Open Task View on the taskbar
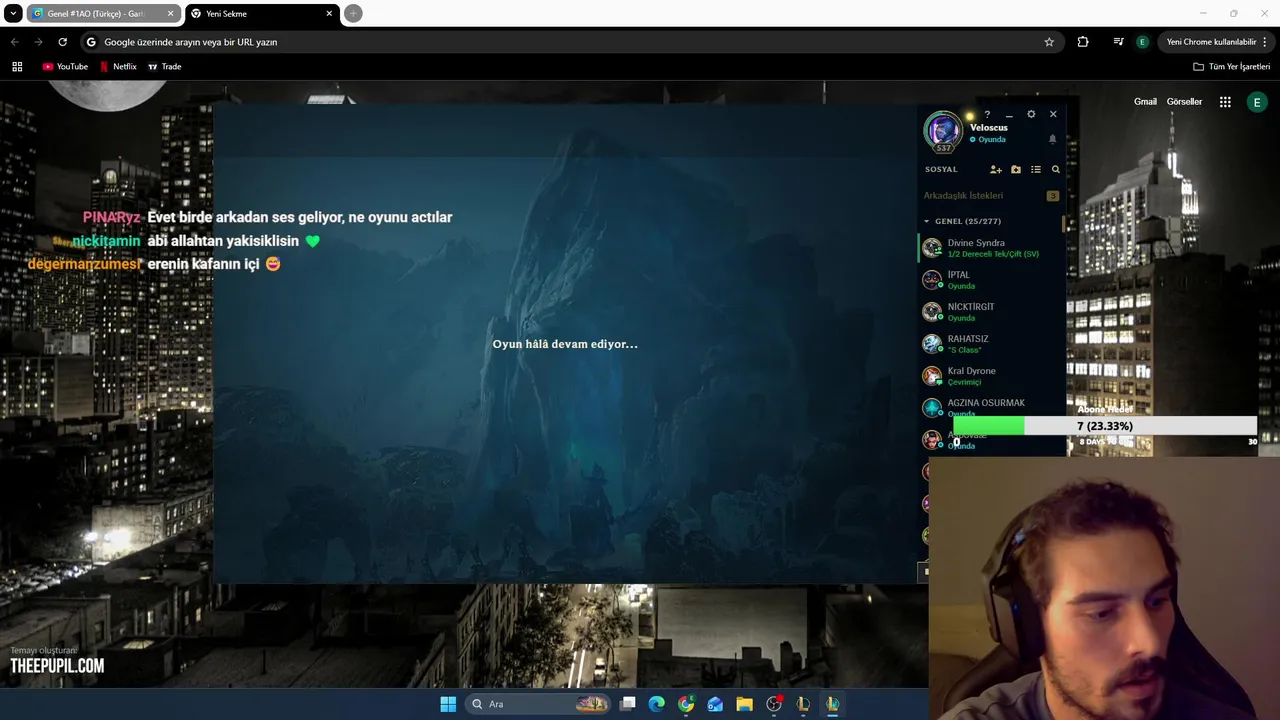1280x720 pixels. (x=628, y=704)
